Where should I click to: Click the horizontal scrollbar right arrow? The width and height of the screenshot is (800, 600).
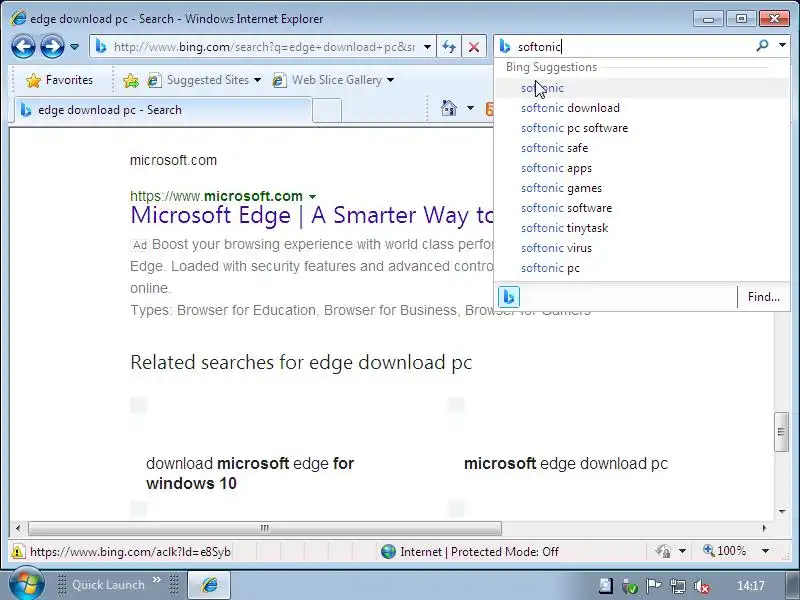click(764, 528)
